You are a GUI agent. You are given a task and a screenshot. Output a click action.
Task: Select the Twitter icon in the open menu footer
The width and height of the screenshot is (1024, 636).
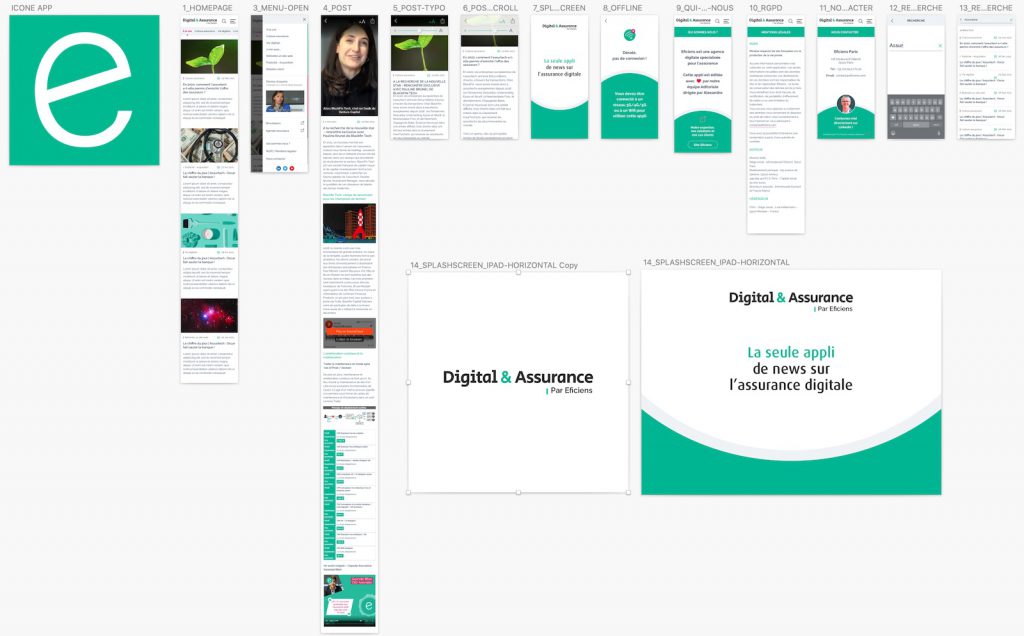tap(285, 168)
